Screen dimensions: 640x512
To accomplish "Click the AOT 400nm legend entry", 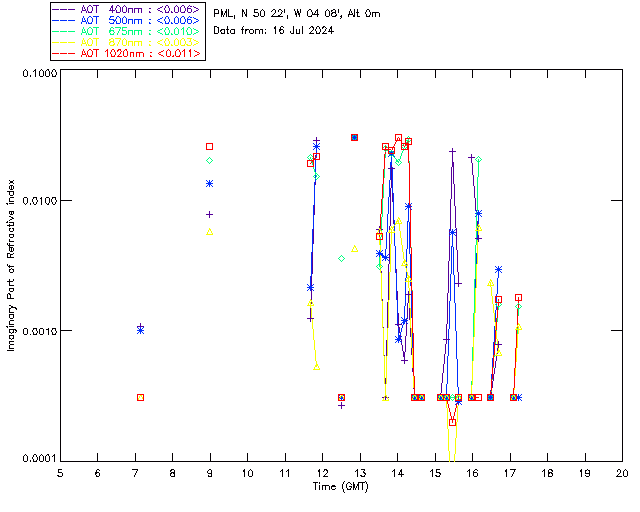I will point(127,10).
